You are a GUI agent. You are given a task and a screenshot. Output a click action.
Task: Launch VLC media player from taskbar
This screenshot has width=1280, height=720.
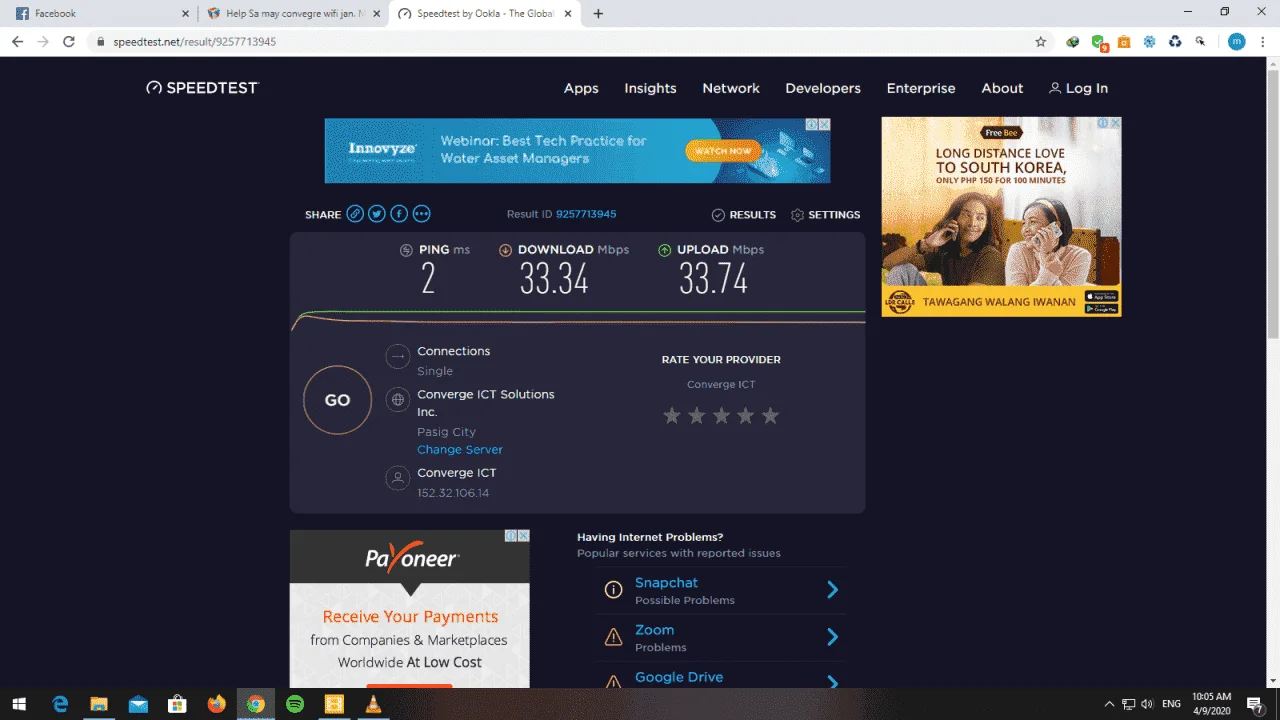point(373,704)
